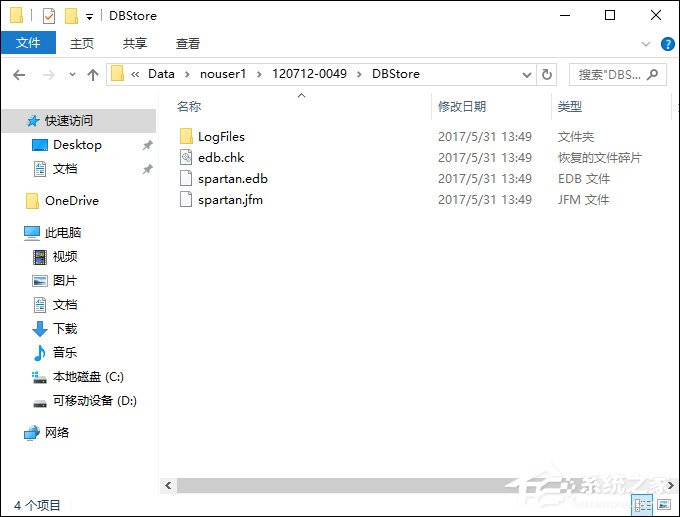Sort by 类型 column header
Image resolution: width=680 pixels, height=517 pixels.
tap(569, 106)
